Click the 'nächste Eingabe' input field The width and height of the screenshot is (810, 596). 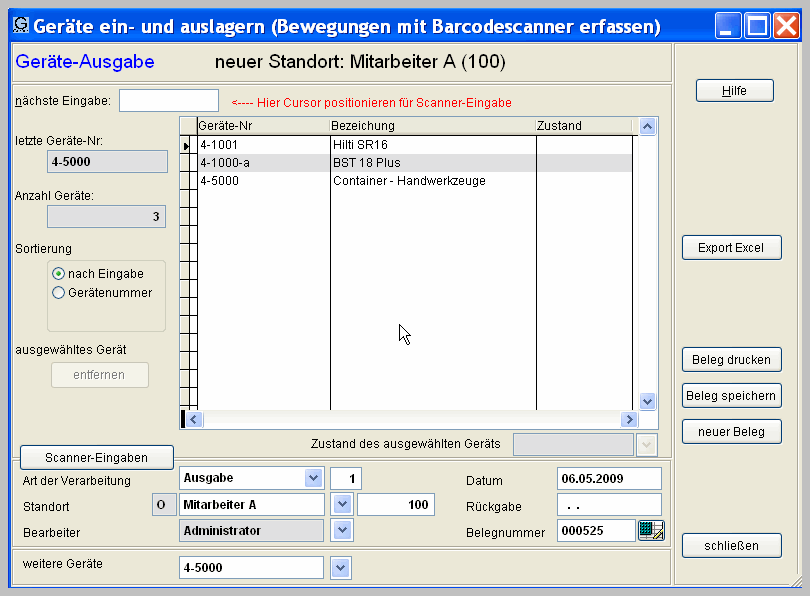coord(168,101)
